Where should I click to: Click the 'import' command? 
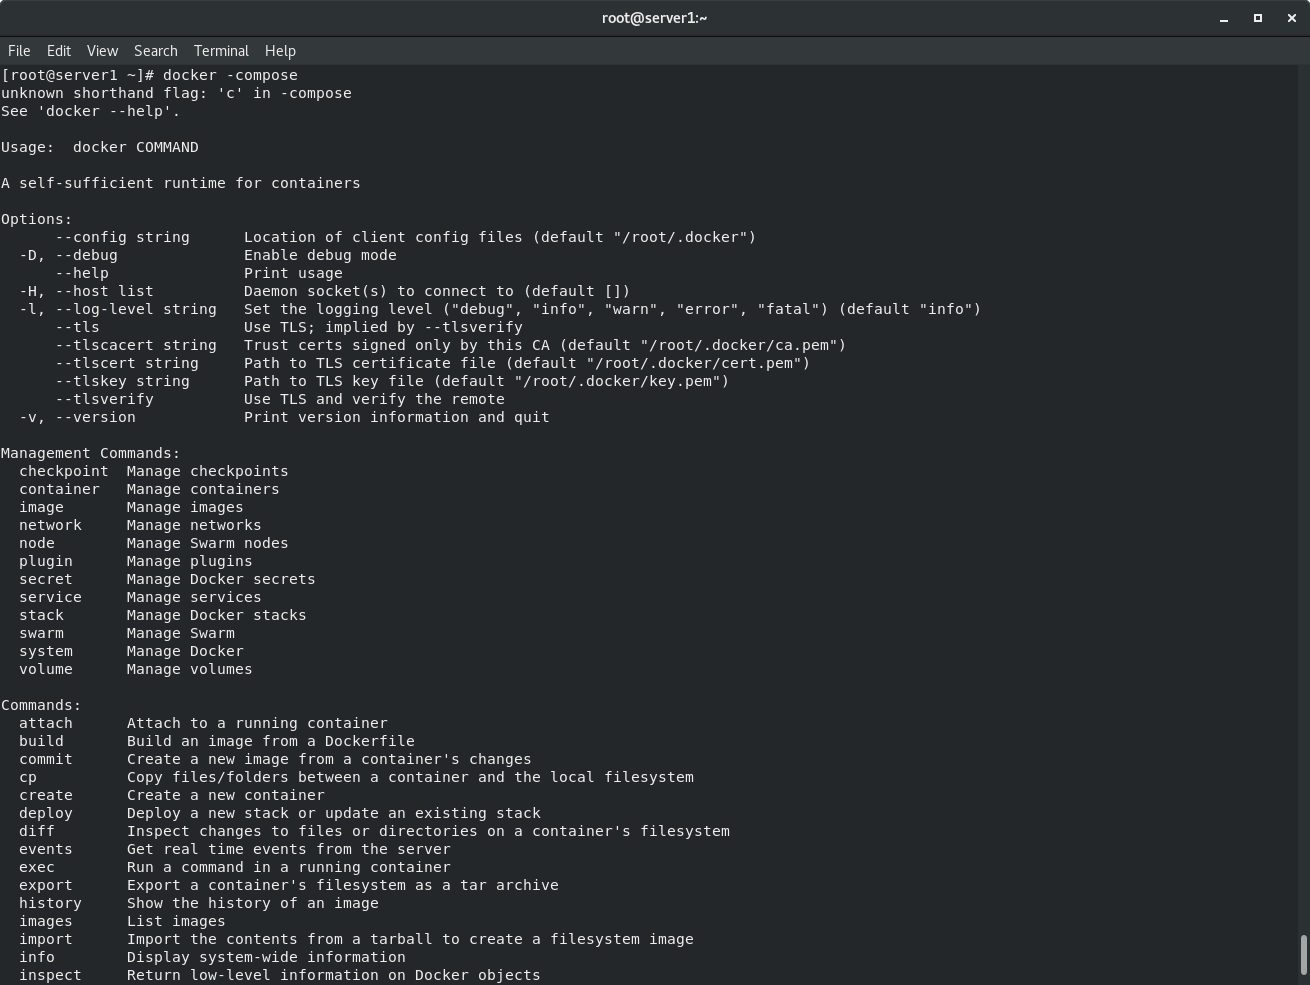click(46, 939)
